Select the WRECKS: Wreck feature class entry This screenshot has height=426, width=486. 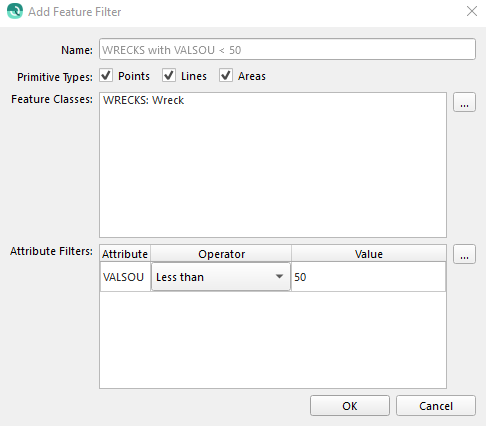pyautogui.click(x=143, y=100)
